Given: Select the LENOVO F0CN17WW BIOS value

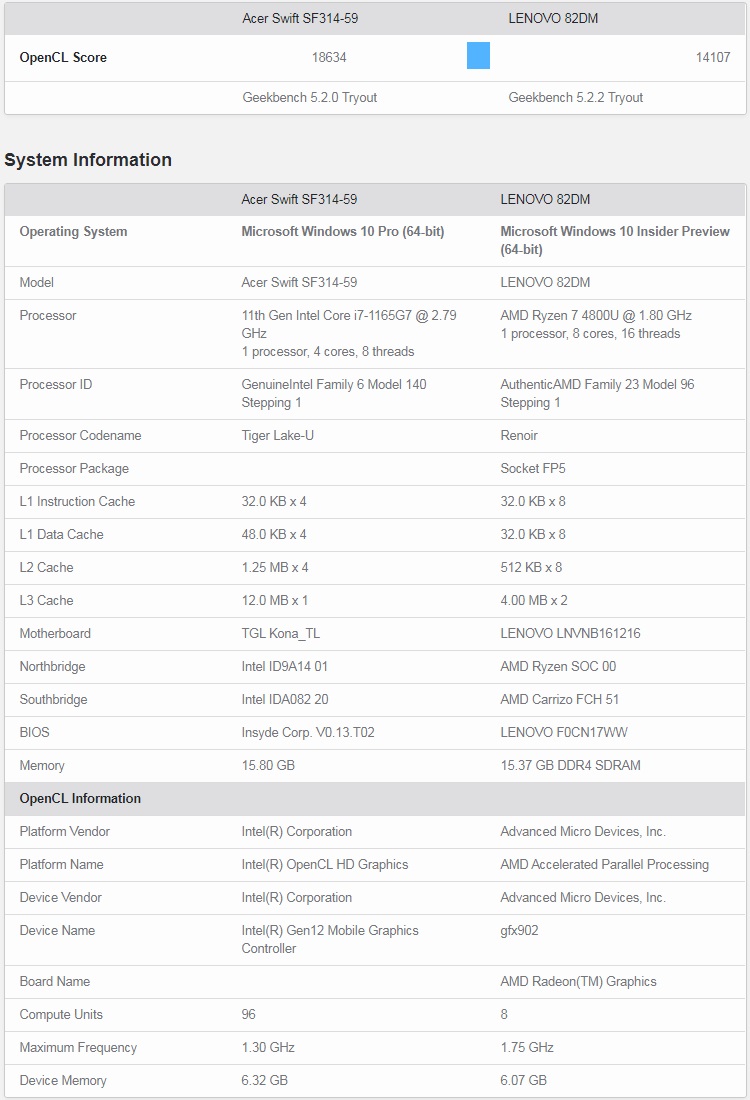Looking at the screenshot, I should click(x=564, y=733).
